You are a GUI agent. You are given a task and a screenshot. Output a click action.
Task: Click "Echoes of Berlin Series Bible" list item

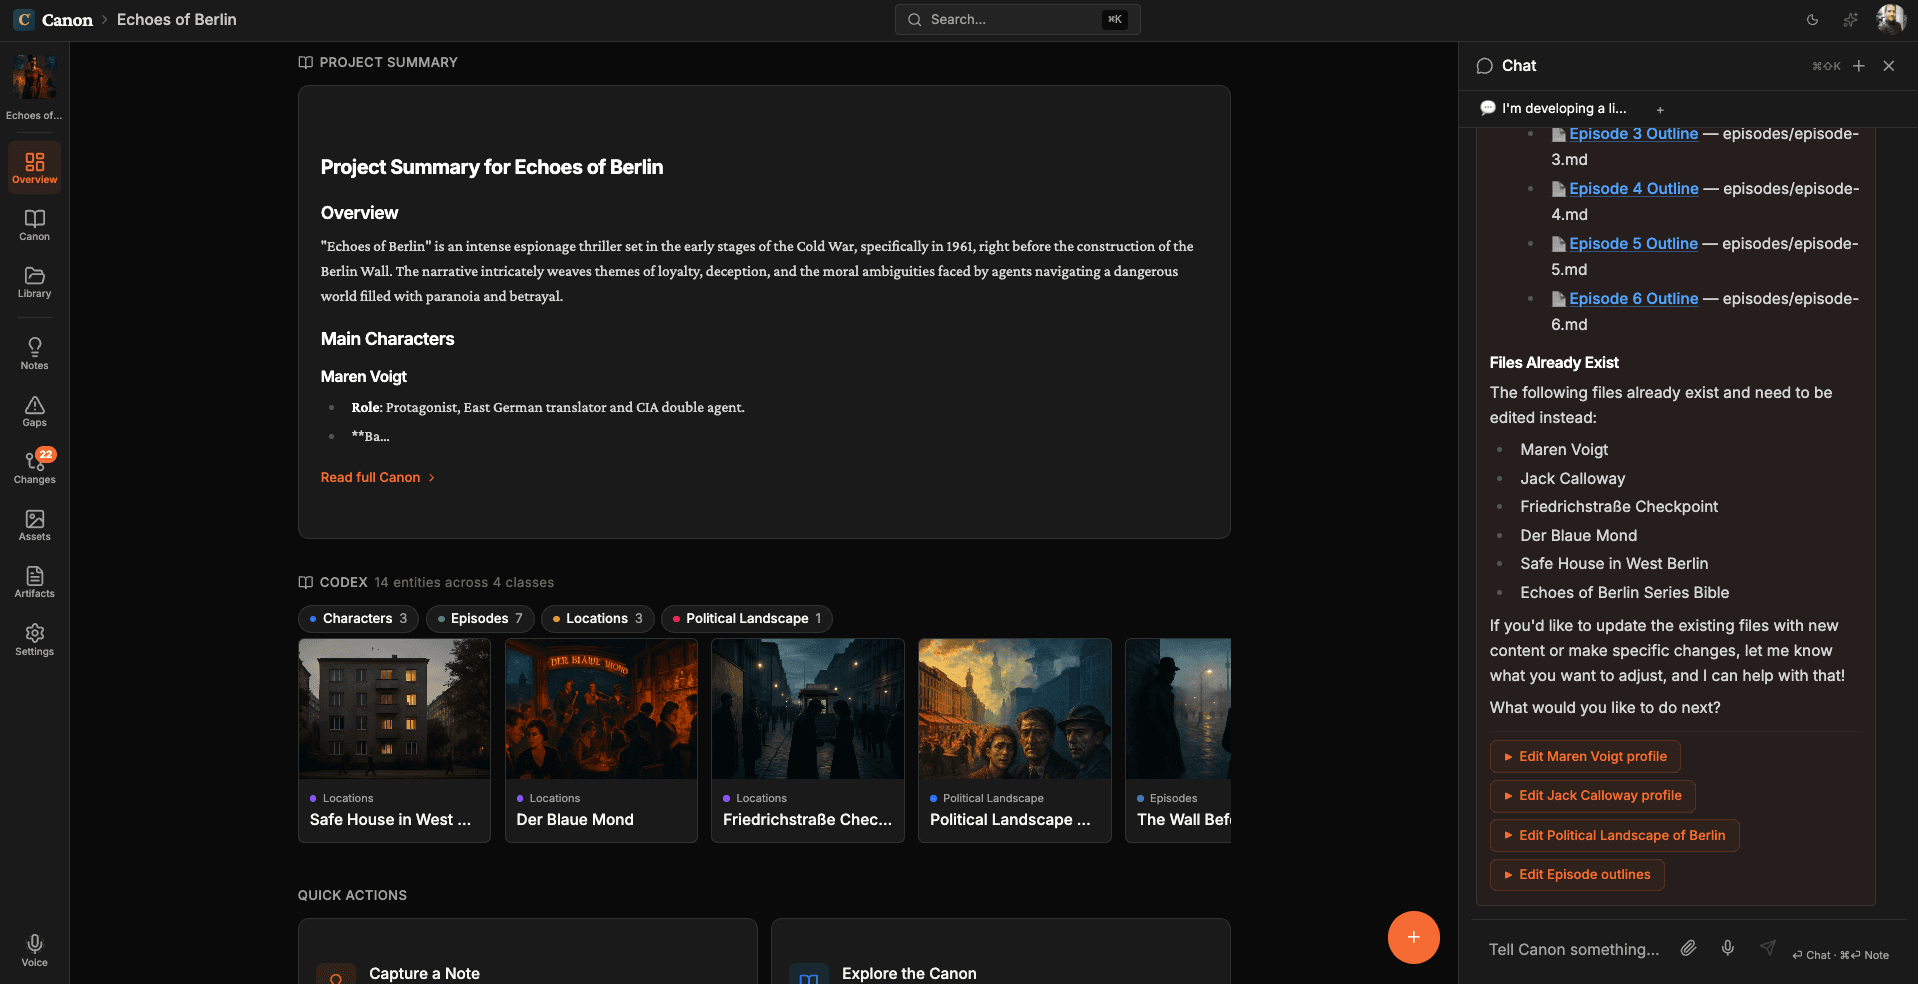tap(1624, 593)
